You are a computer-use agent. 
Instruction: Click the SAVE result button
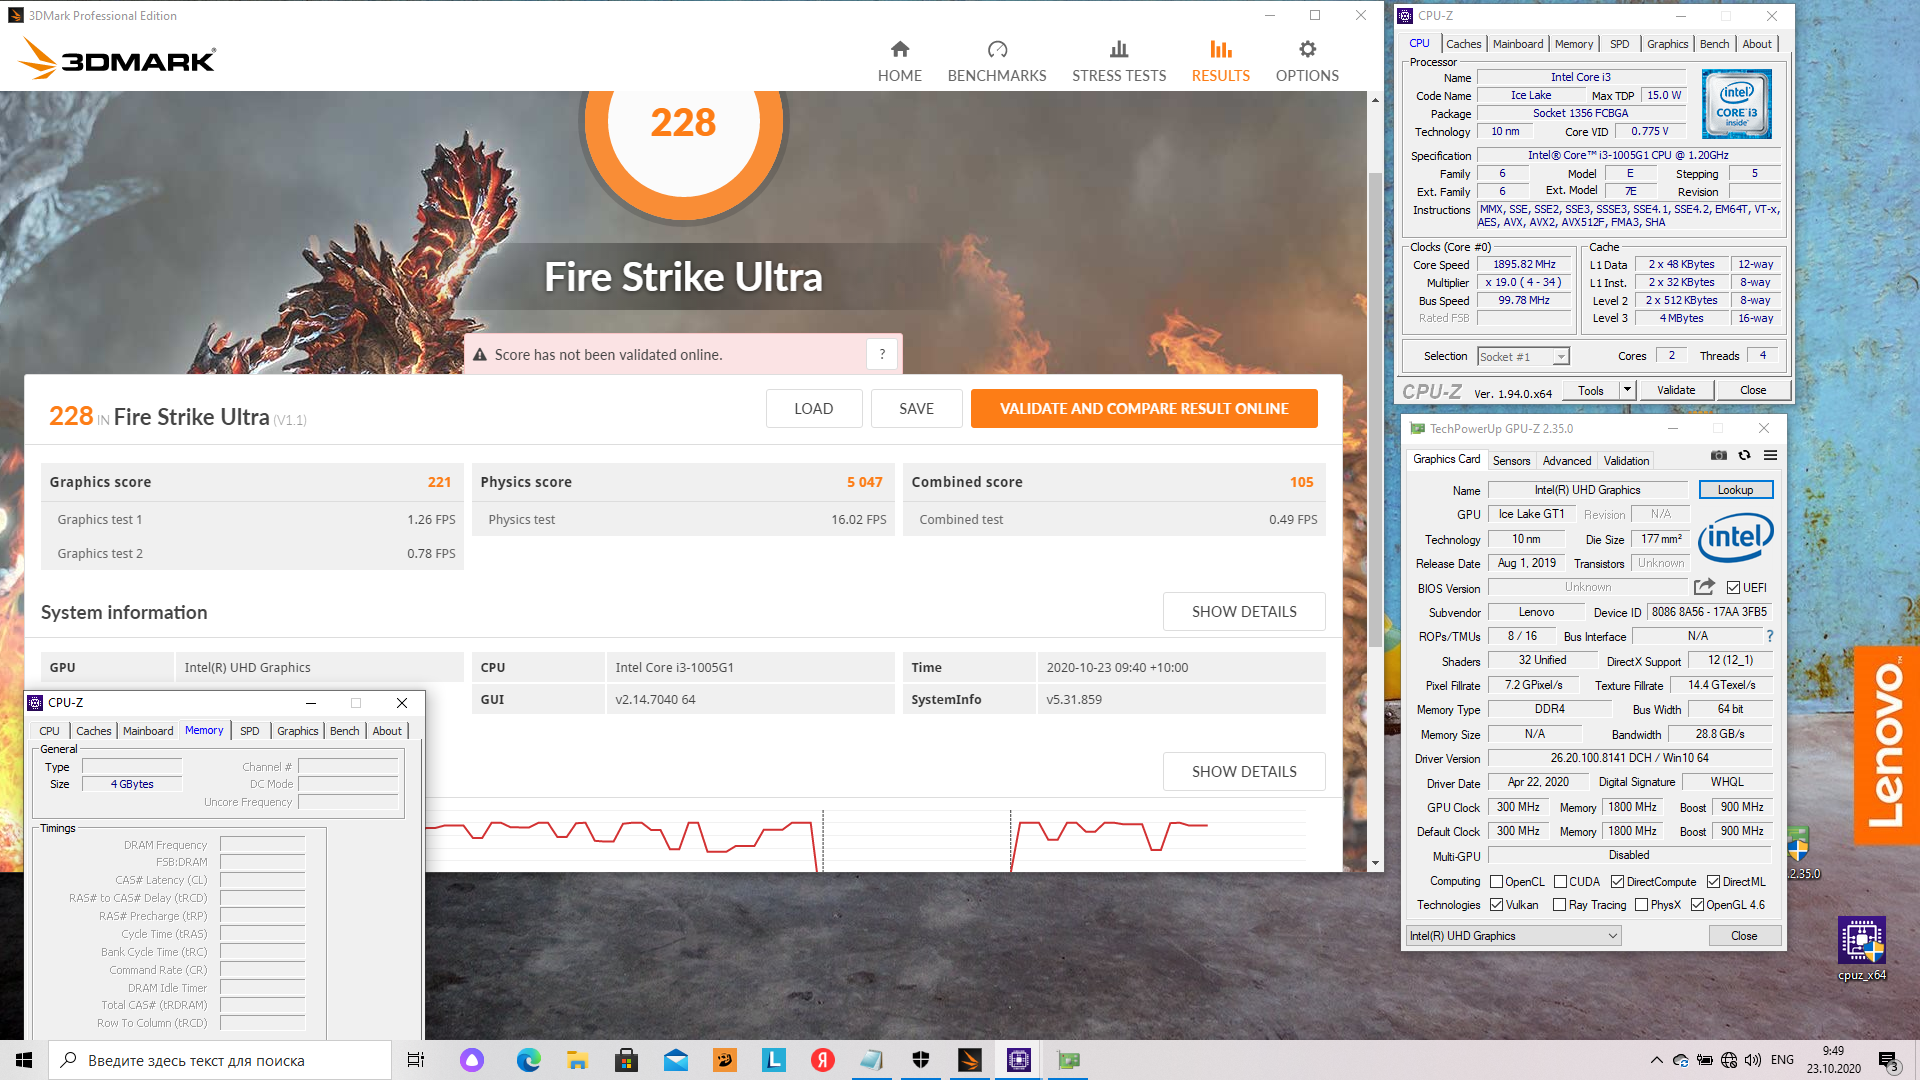point(916,408)
